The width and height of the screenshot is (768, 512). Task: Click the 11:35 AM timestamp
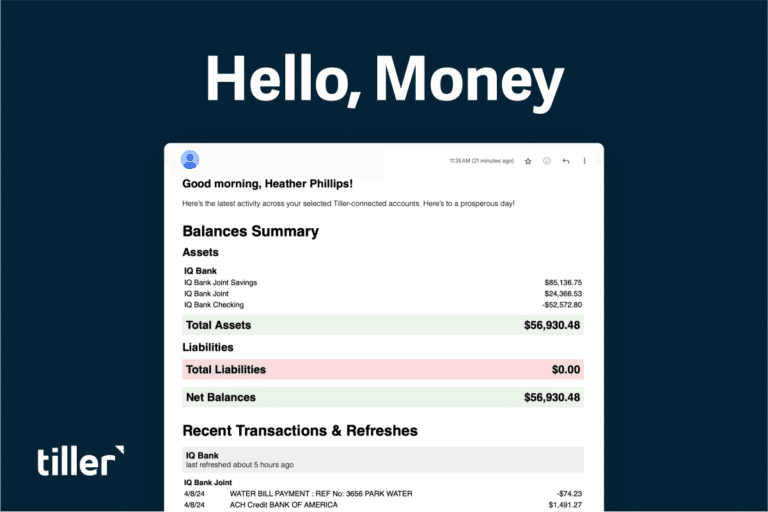(481, 161)
